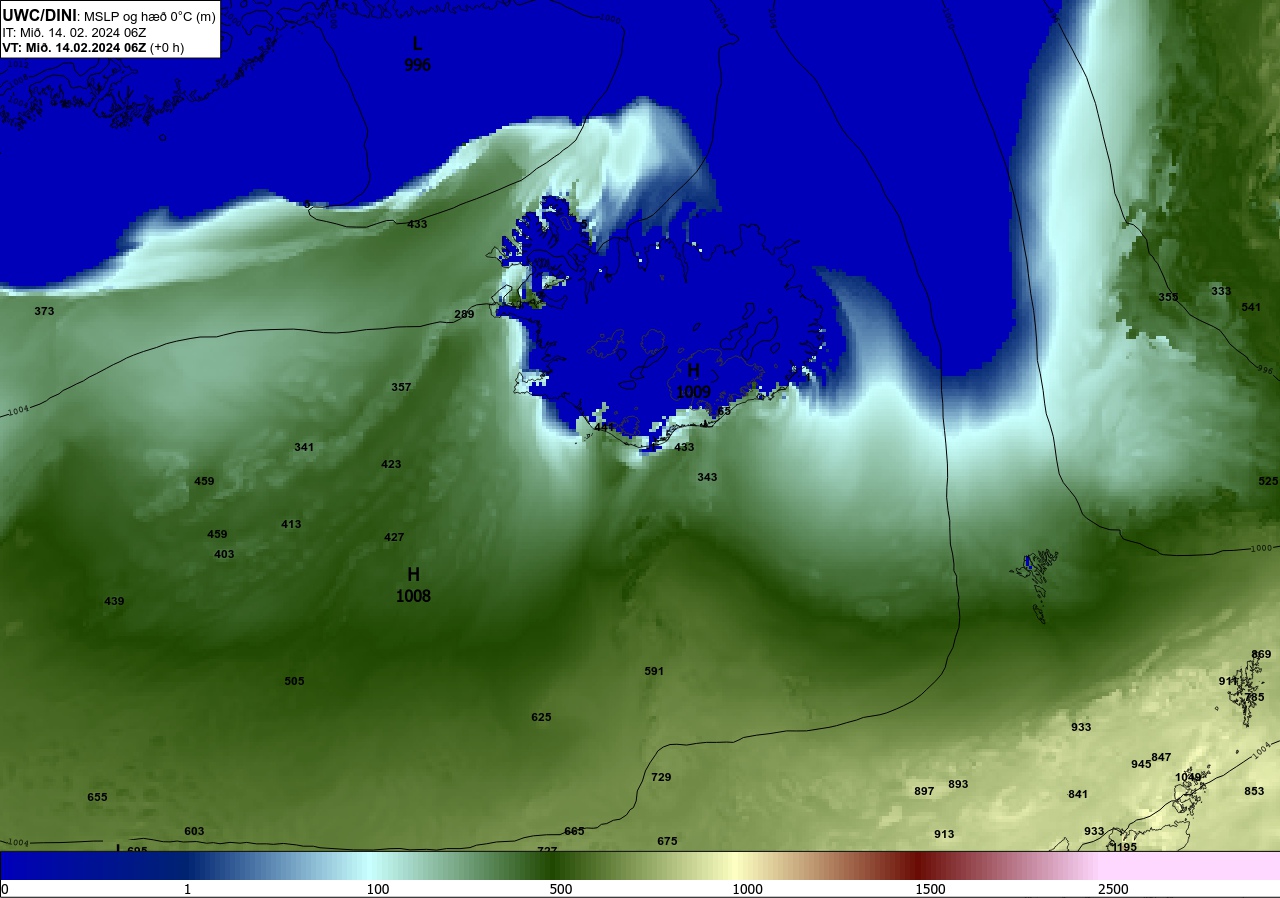Click the height value 403
Viewport: 1280px width, 898px height.
[x=224, y=554]
